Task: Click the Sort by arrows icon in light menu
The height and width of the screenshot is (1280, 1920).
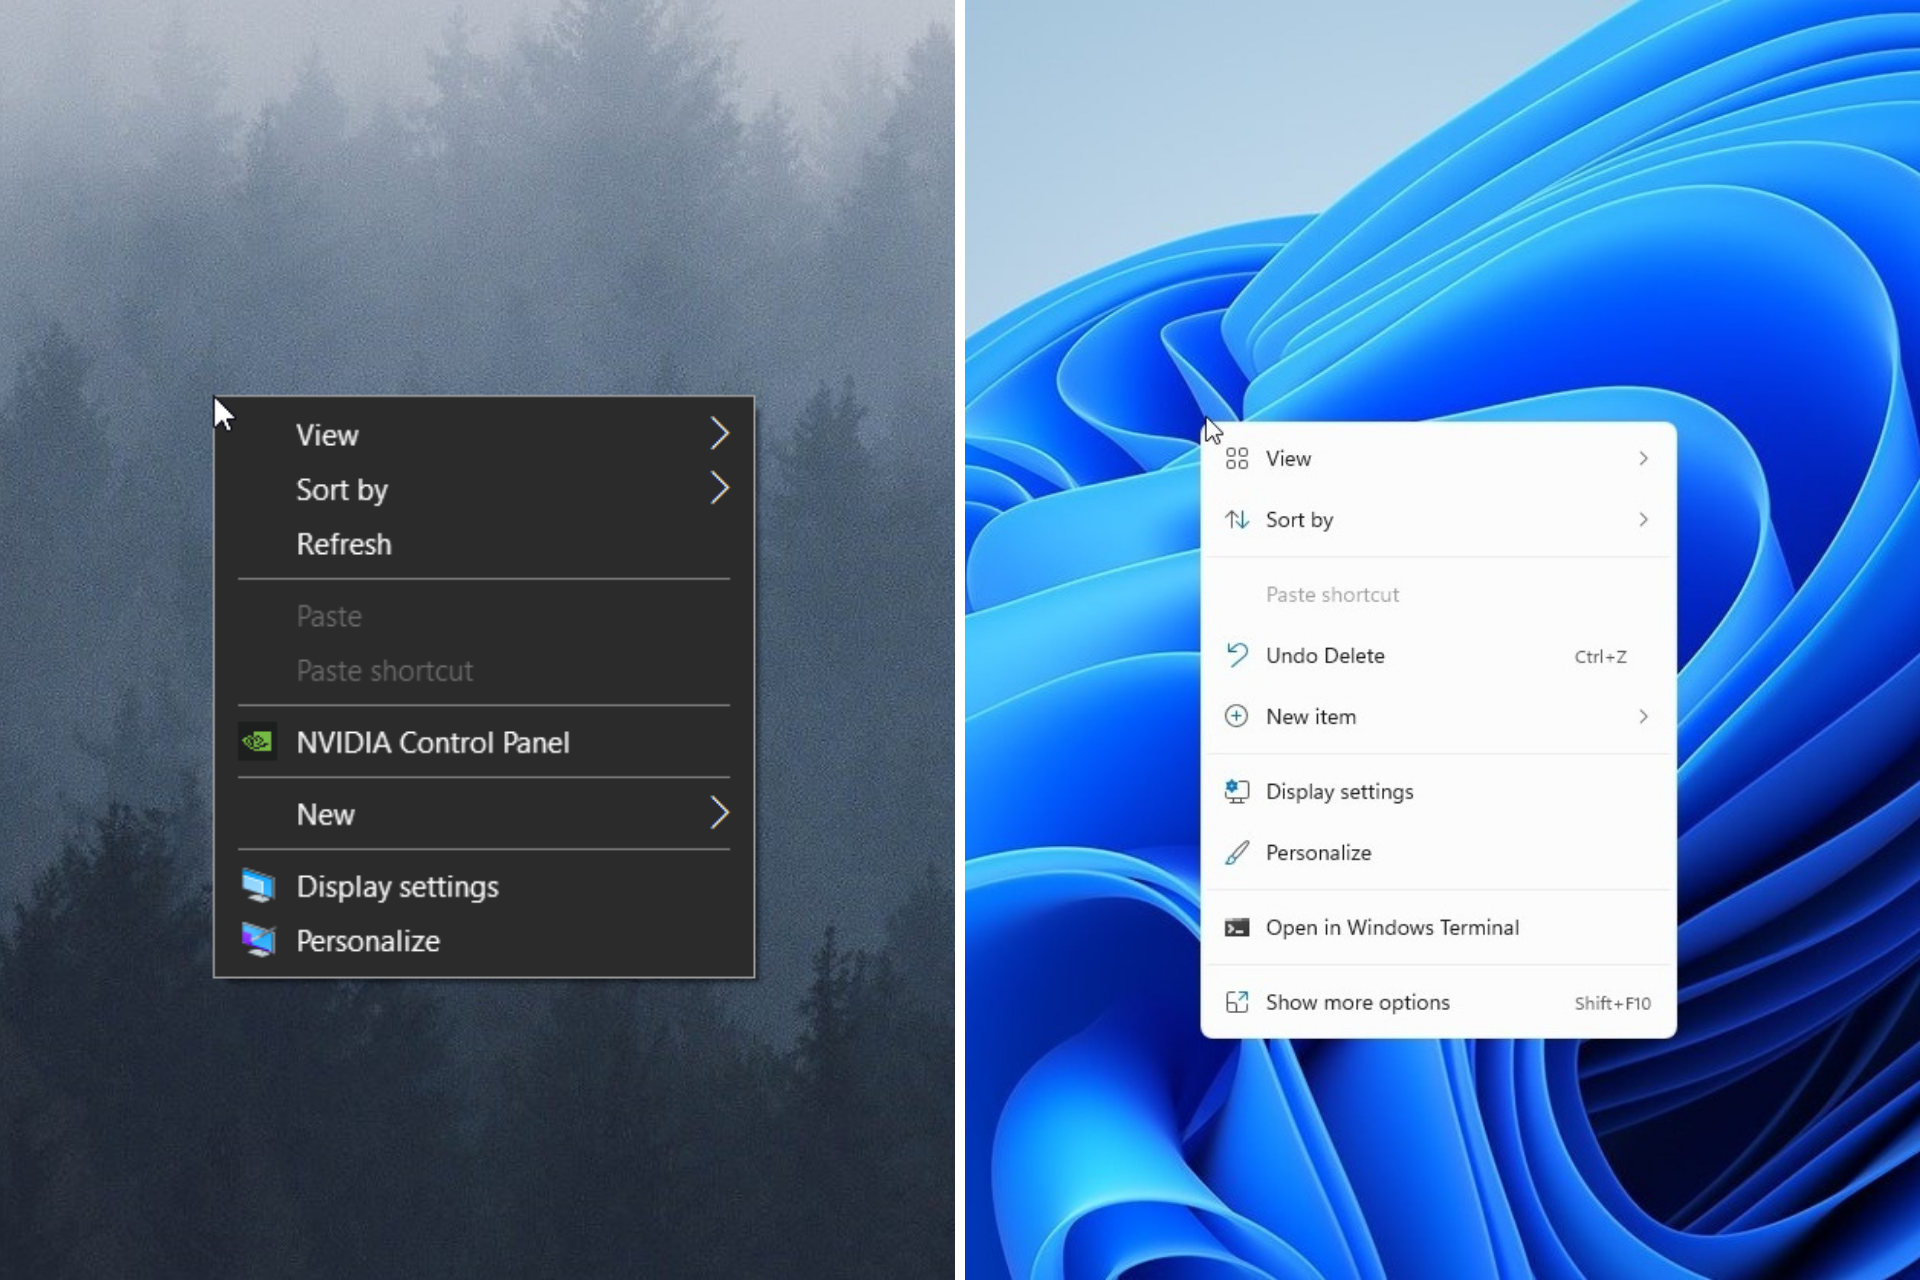Action: pos(1237,519)
